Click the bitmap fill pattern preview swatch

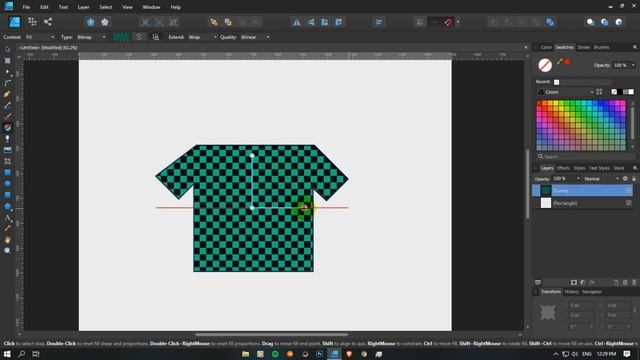[121, 37]
